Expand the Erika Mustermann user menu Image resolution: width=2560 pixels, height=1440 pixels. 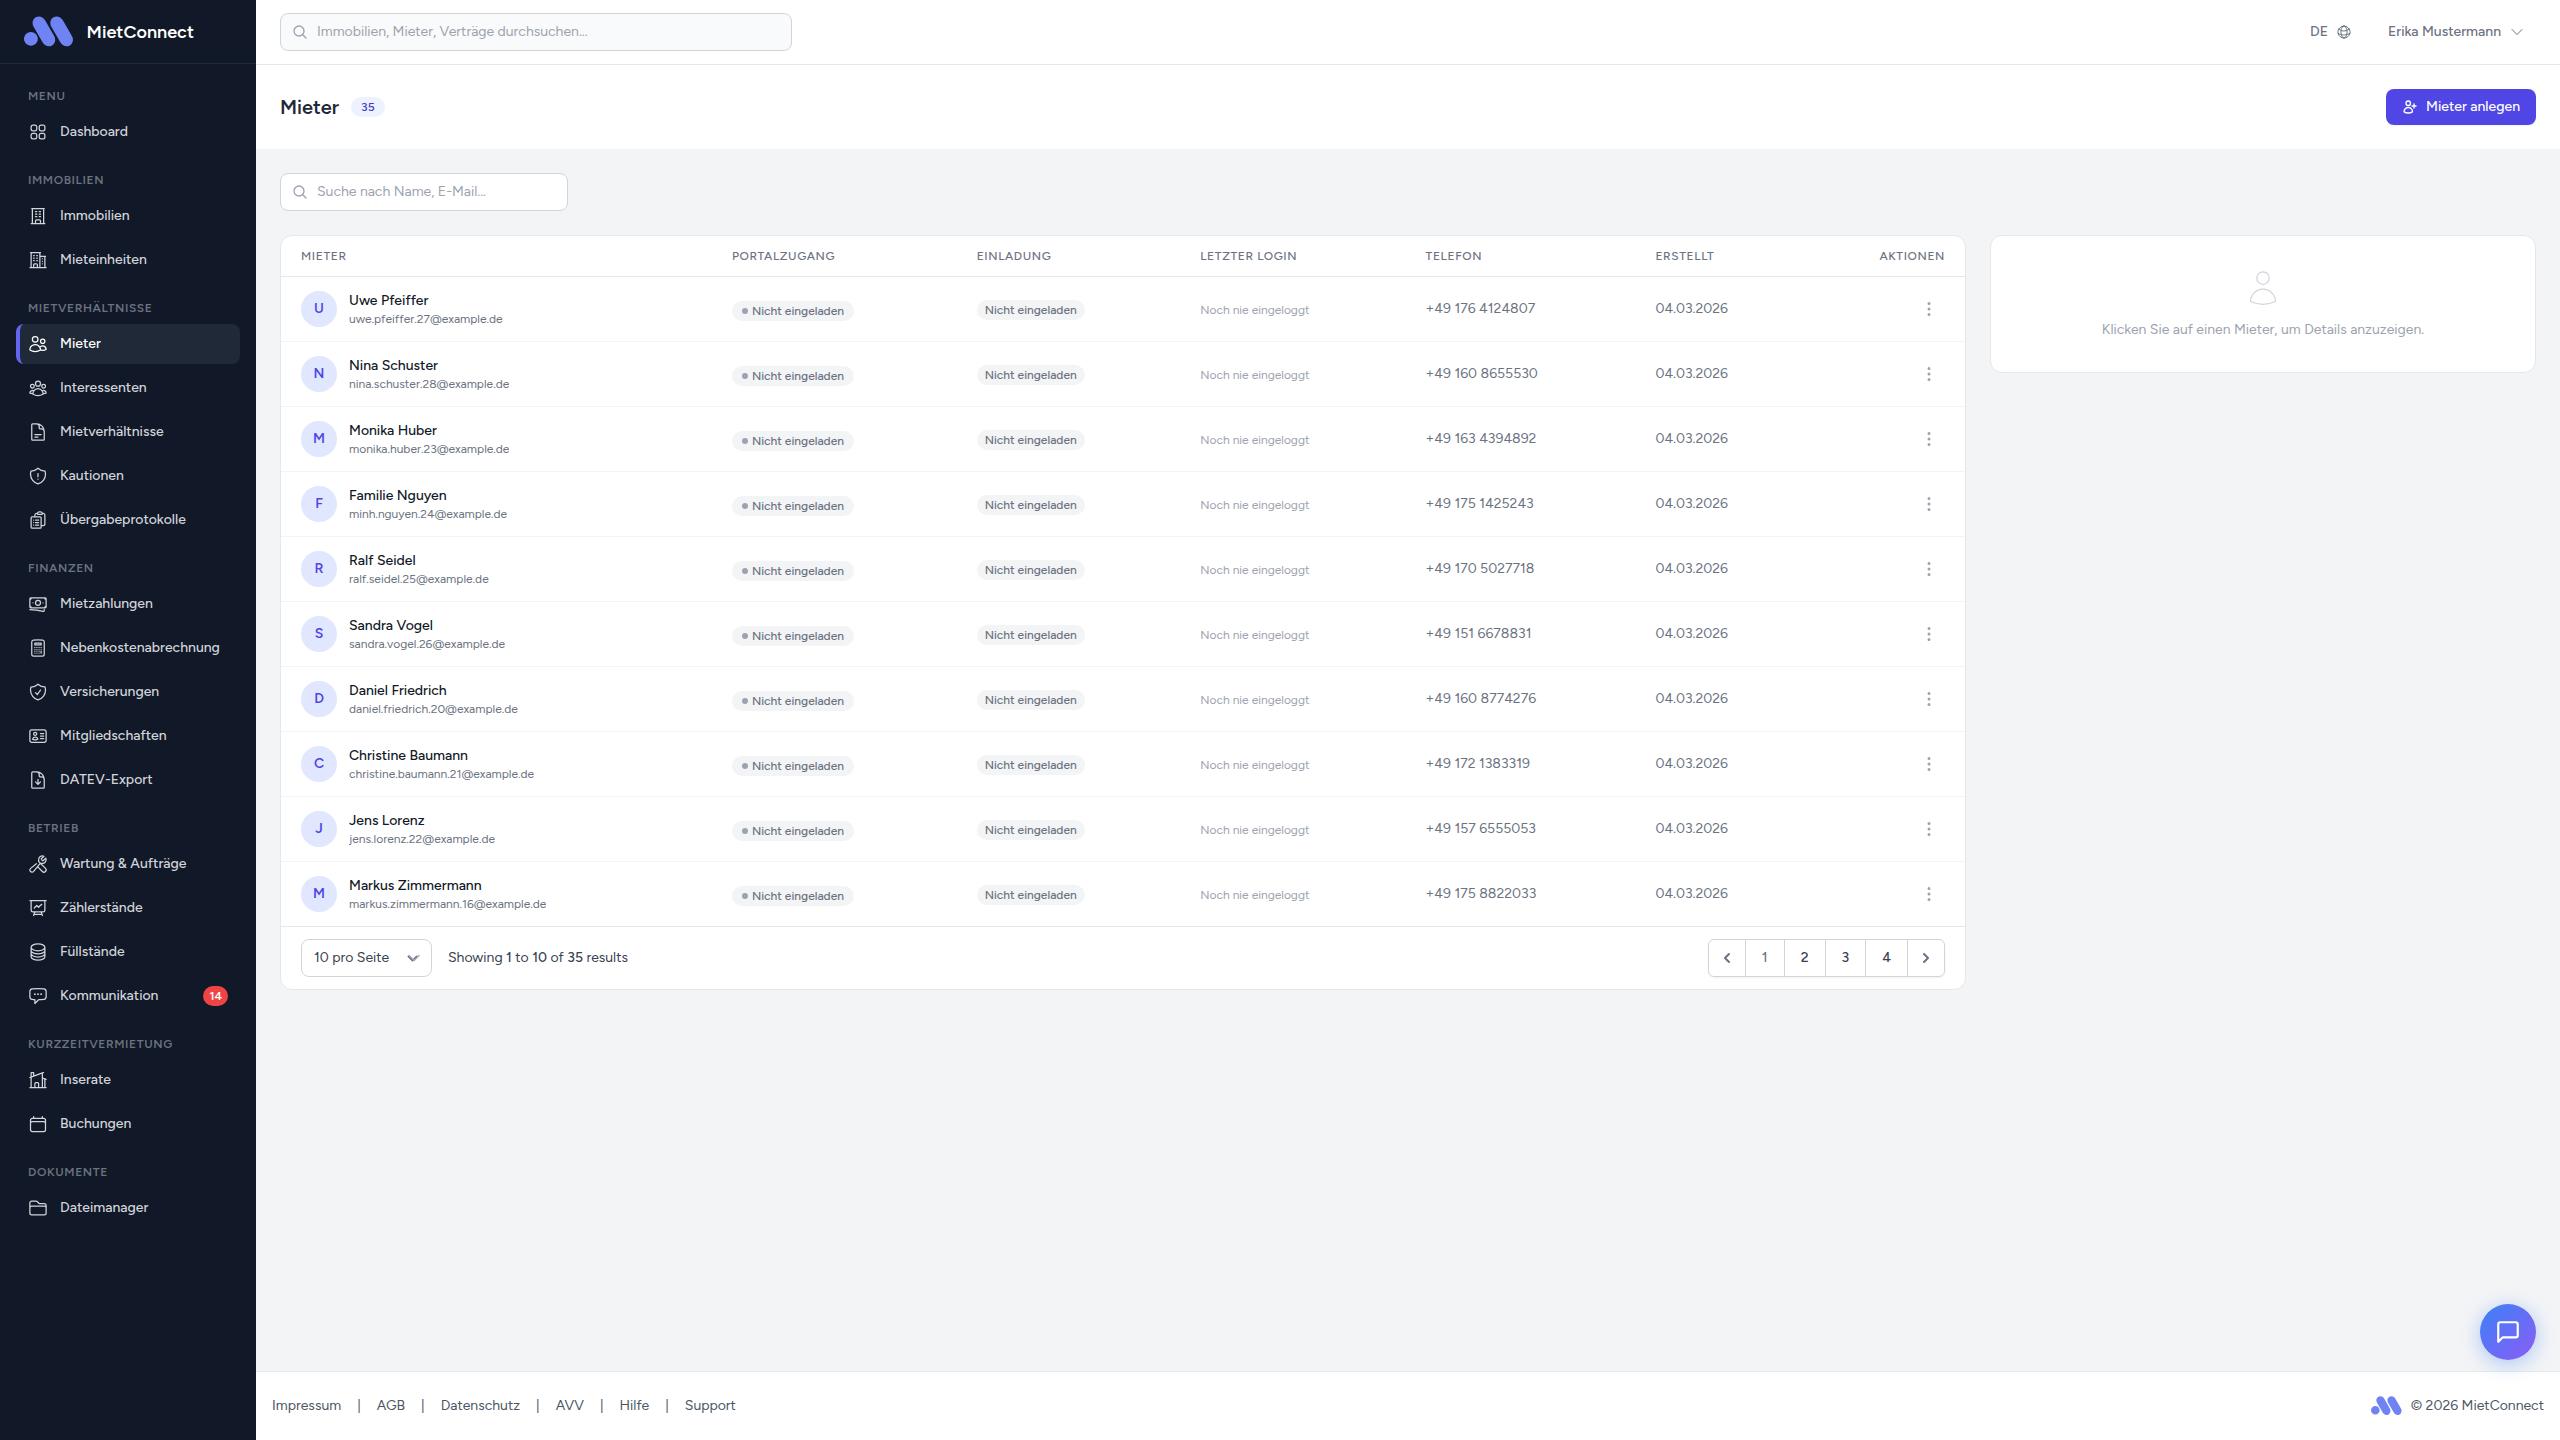(x=2454, y=32)
